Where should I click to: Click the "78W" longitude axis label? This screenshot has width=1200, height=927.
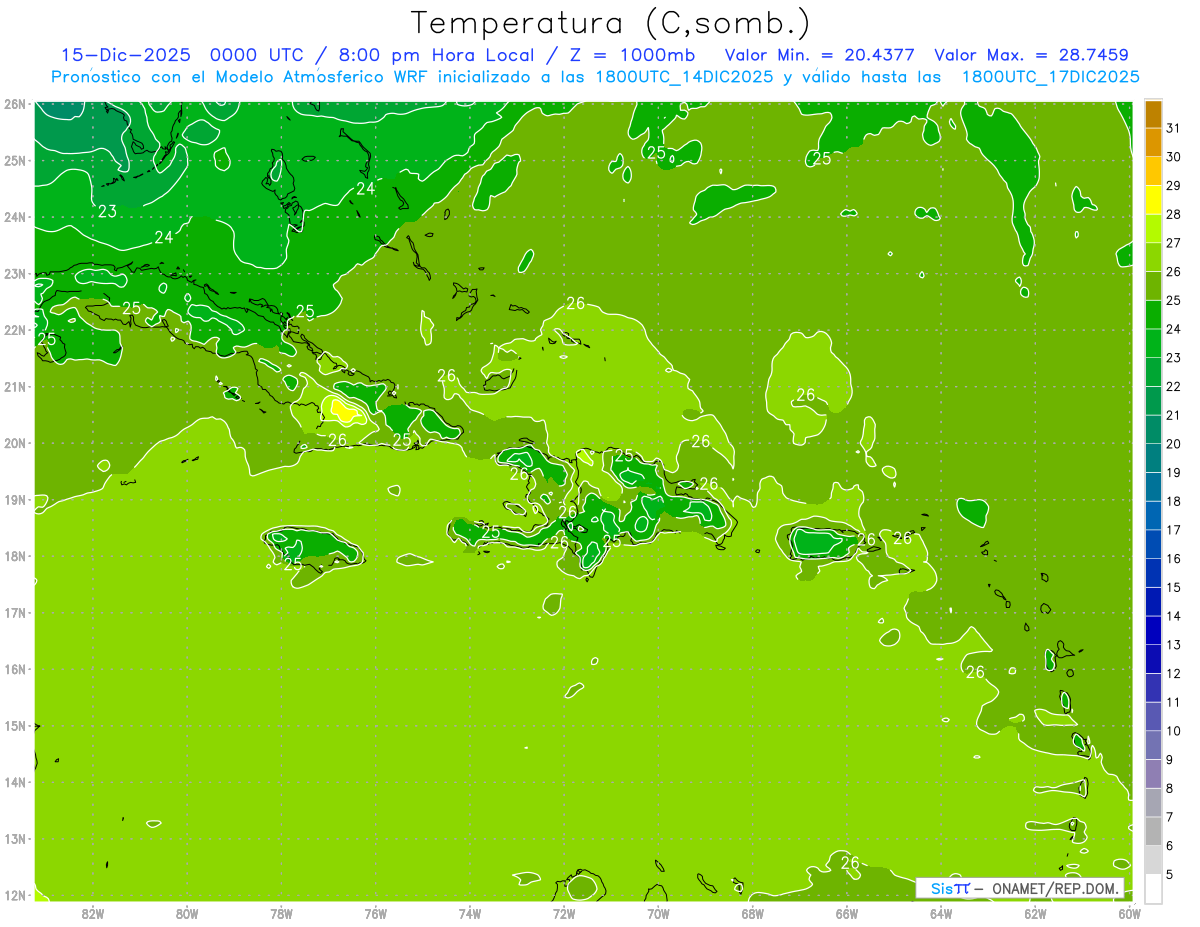[281, 913]
